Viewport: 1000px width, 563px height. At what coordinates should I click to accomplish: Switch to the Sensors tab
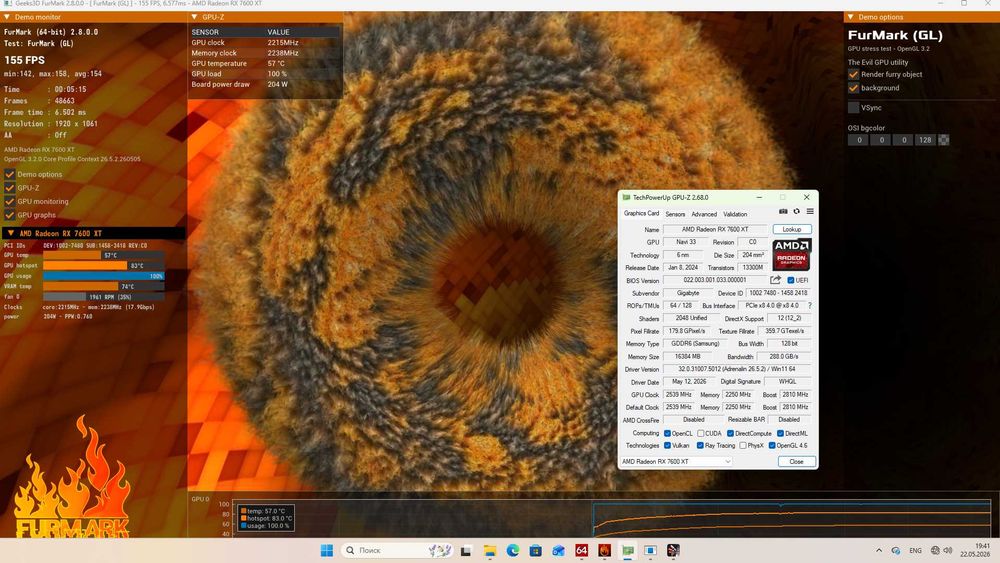(675, 214)
